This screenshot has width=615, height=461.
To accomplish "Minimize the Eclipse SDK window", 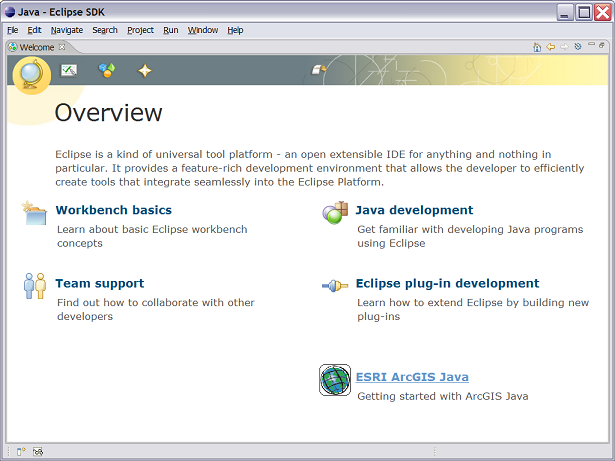I will click(565, 13).
